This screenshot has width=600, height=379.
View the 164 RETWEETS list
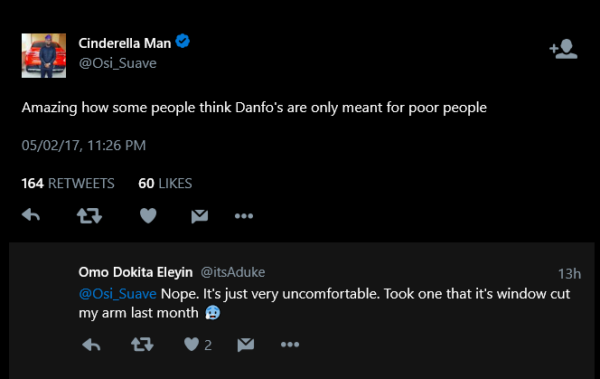point(68,183)
